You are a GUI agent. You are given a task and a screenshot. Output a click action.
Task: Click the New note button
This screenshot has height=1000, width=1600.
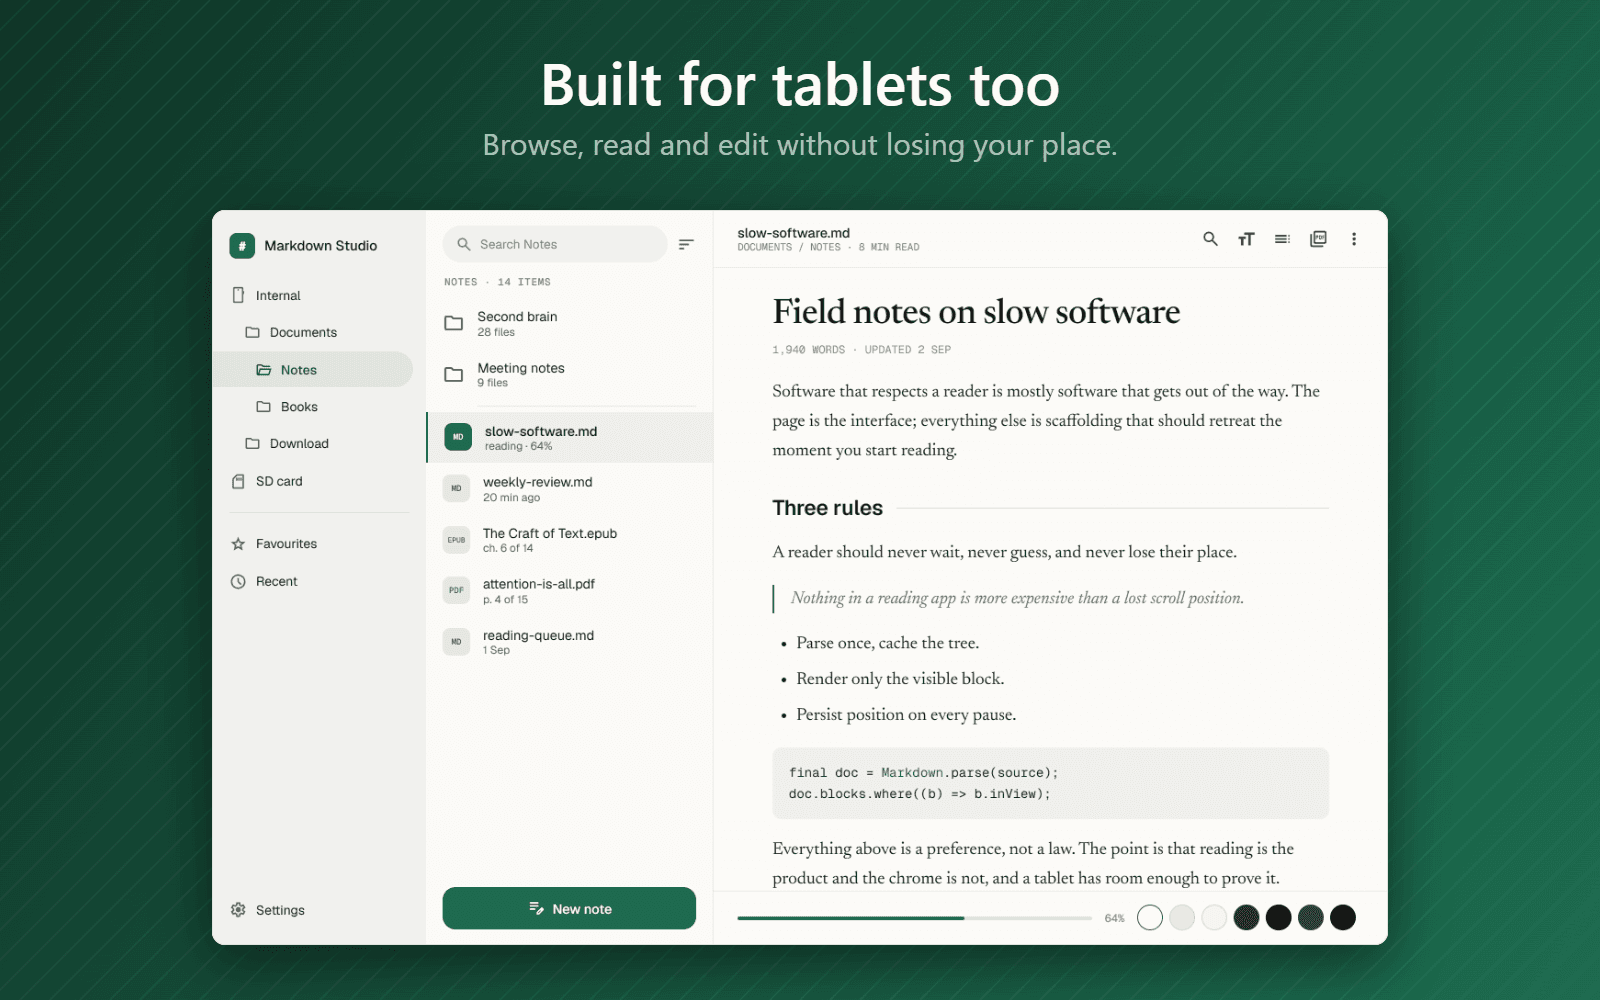tap(569, 908)
